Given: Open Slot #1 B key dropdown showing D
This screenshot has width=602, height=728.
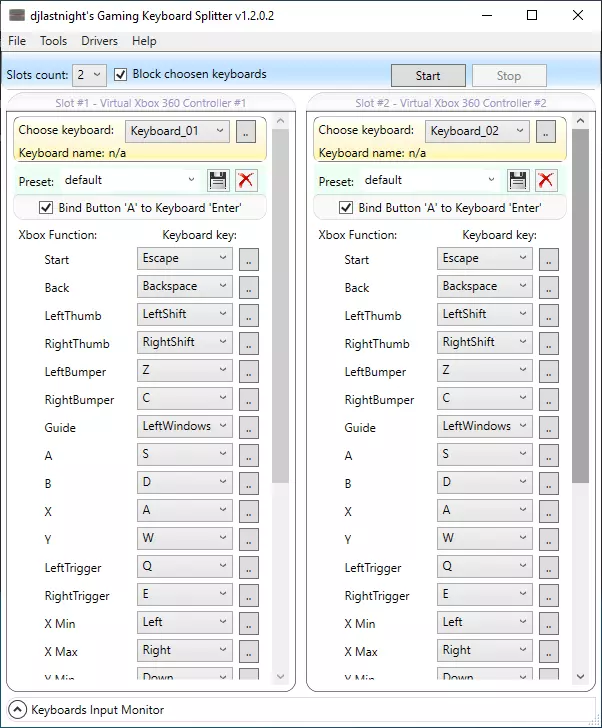Looking at the screenshot, I should pos(185,482).
